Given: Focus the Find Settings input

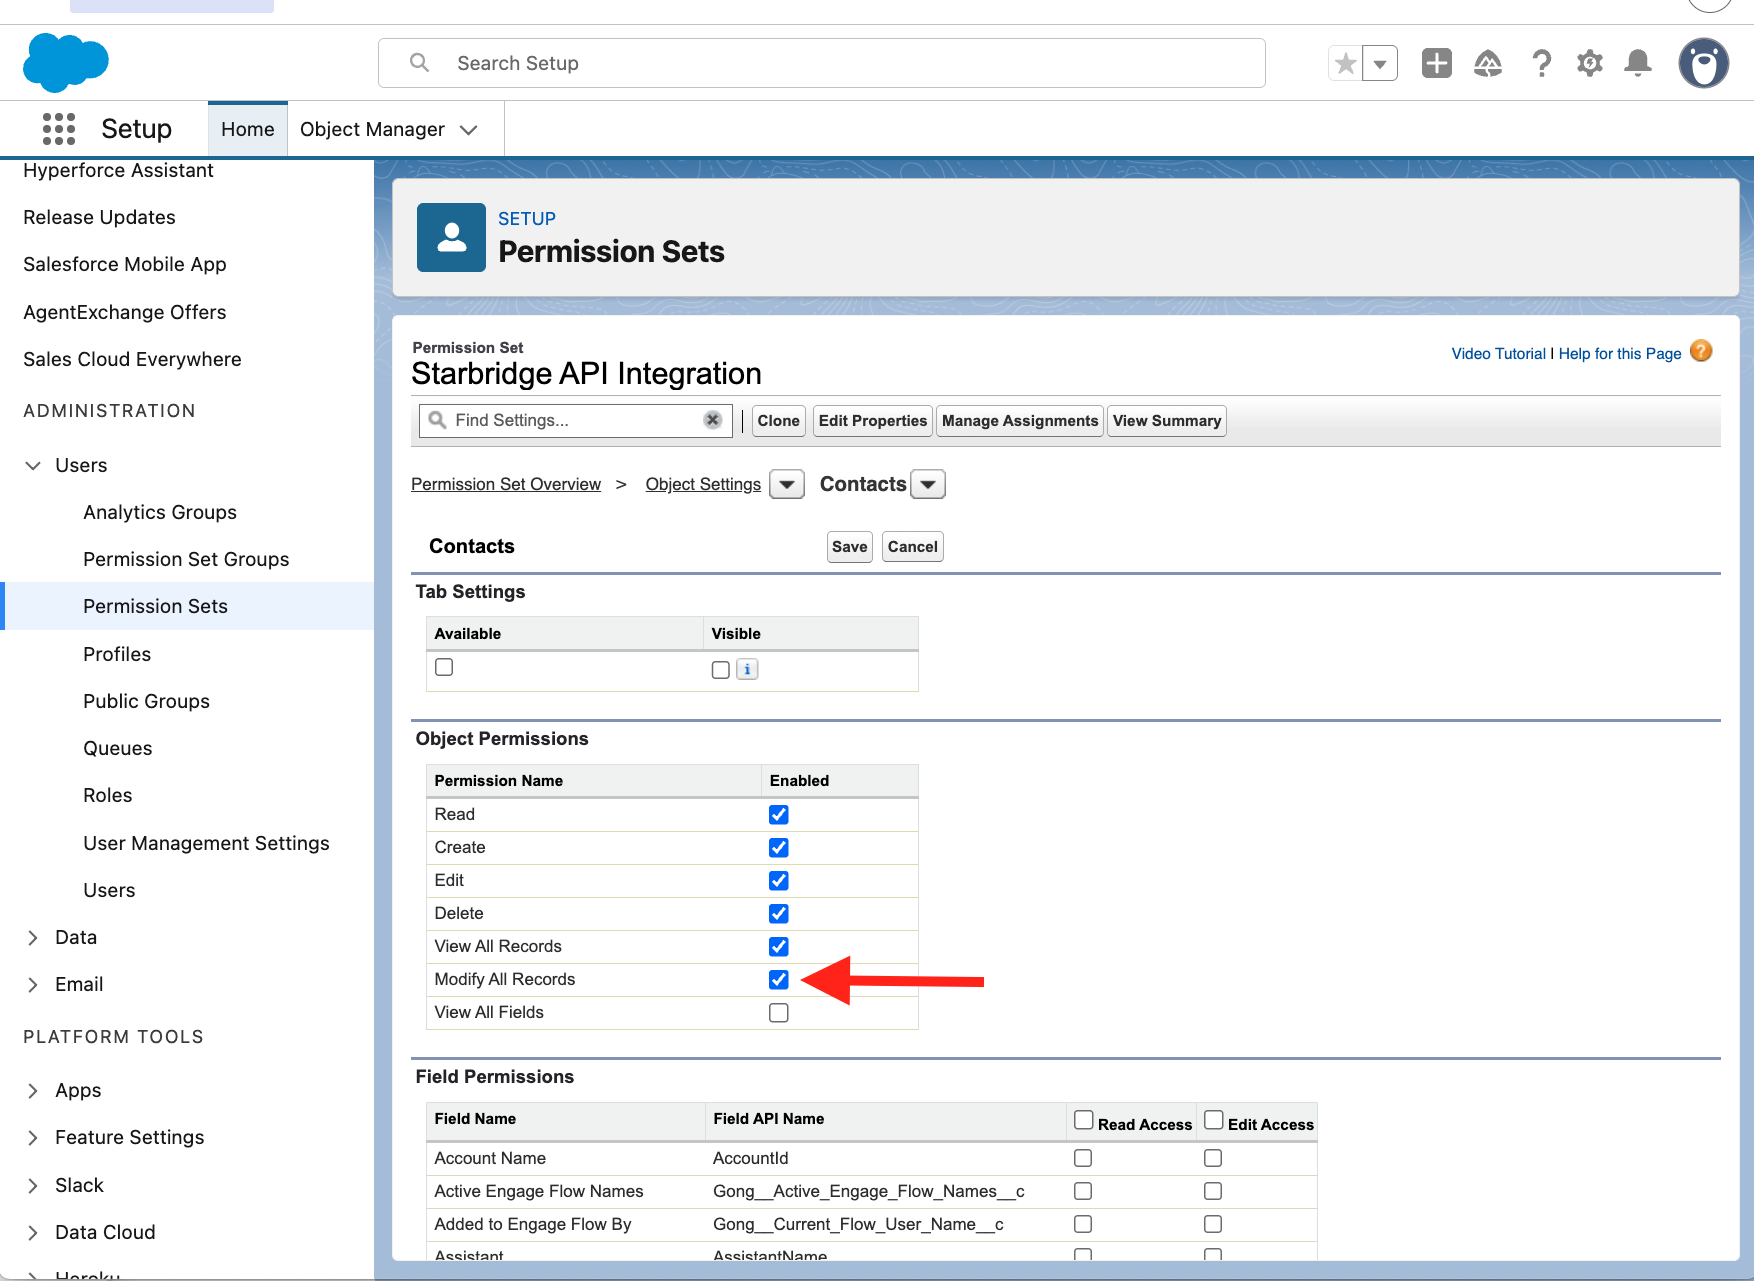Looking at the screenshot, I should point(576,420).
